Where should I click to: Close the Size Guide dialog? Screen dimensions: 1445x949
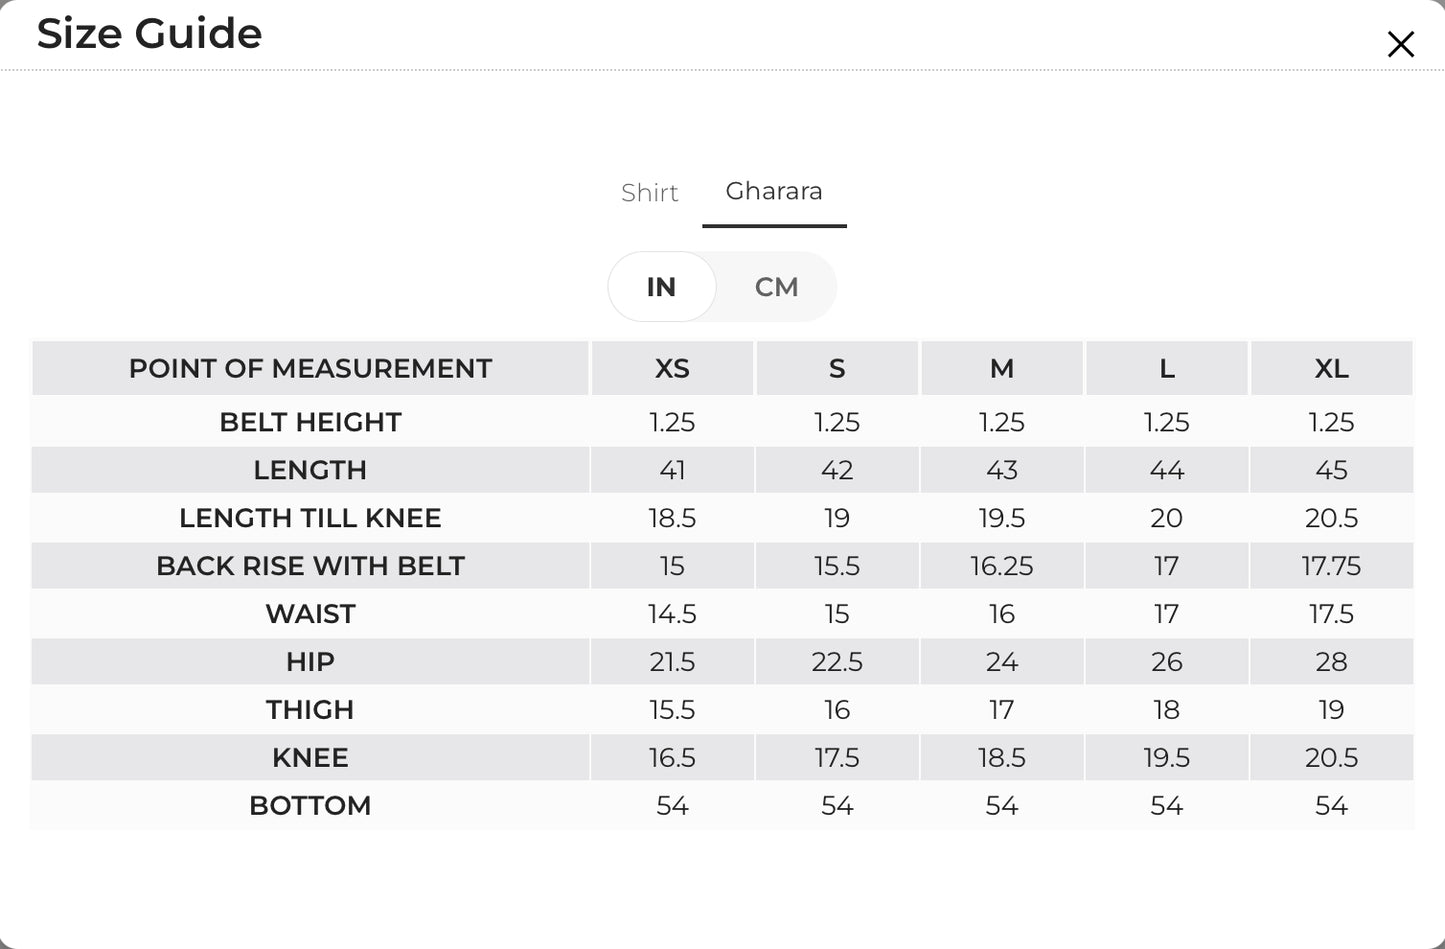(x=1400, y=44)
